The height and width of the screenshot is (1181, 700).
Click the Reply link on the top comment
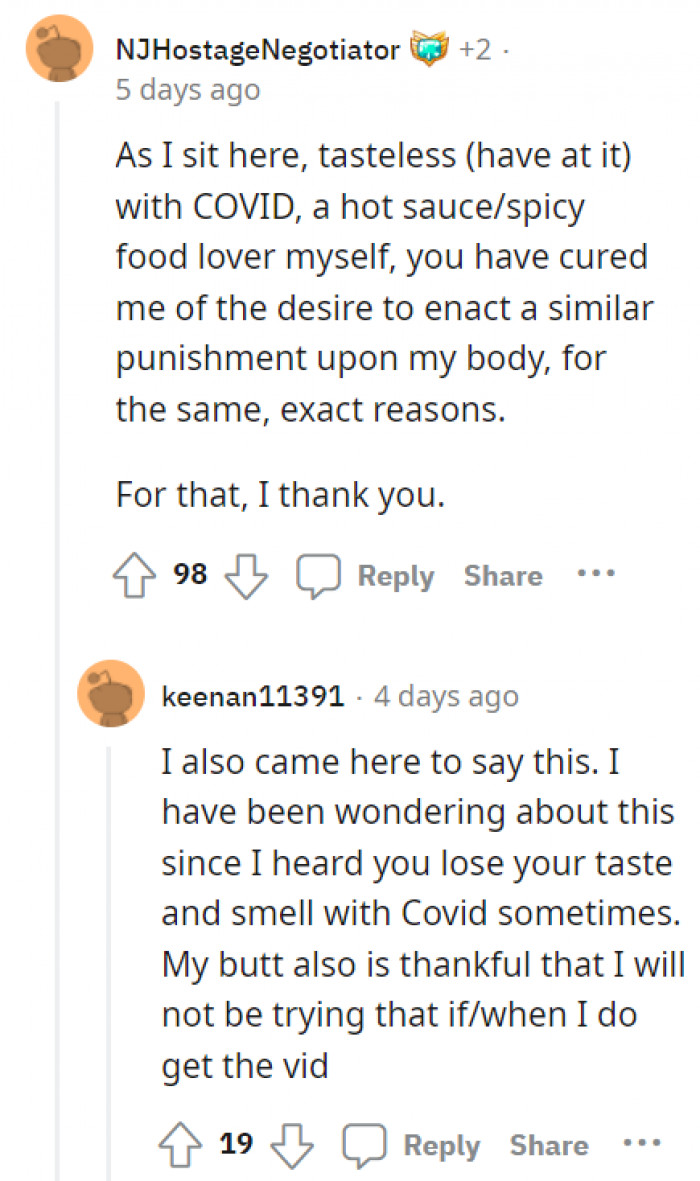(x=396, y=575)
